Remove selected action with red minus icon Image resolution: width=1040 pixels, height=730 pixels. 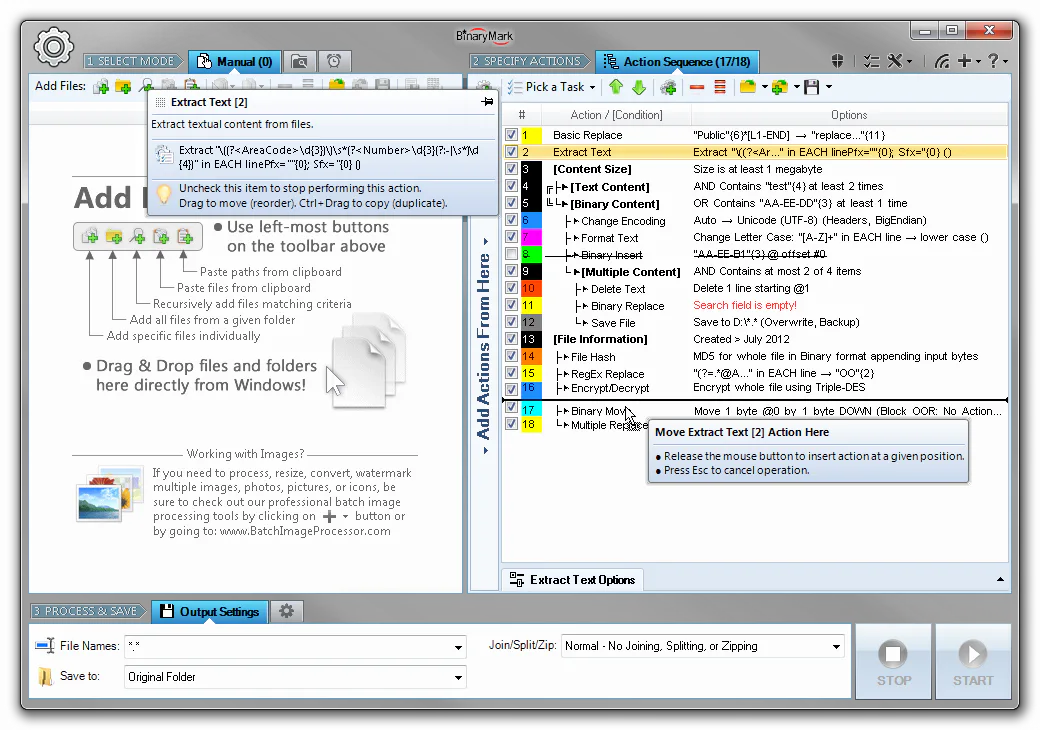coord(696,87)
